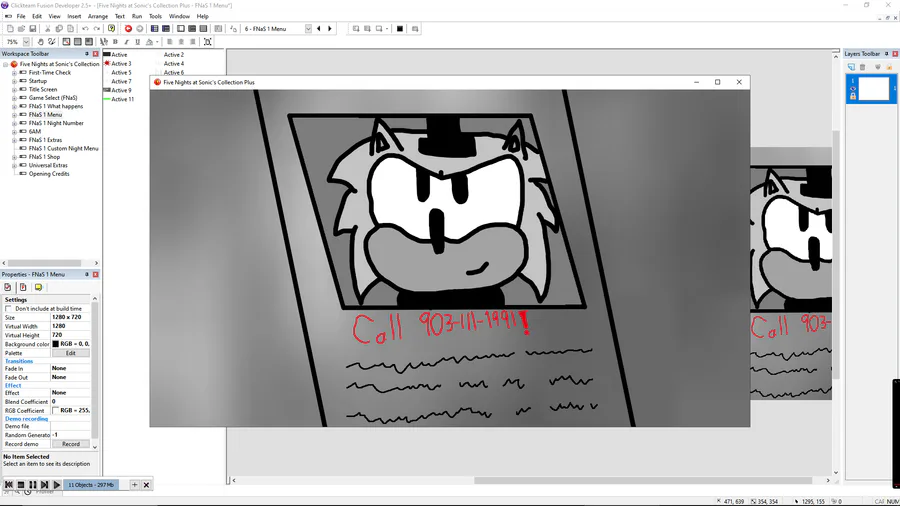Click the Cut scissors icon
Viewport: 900px width, 506px height.
[48, 29]
